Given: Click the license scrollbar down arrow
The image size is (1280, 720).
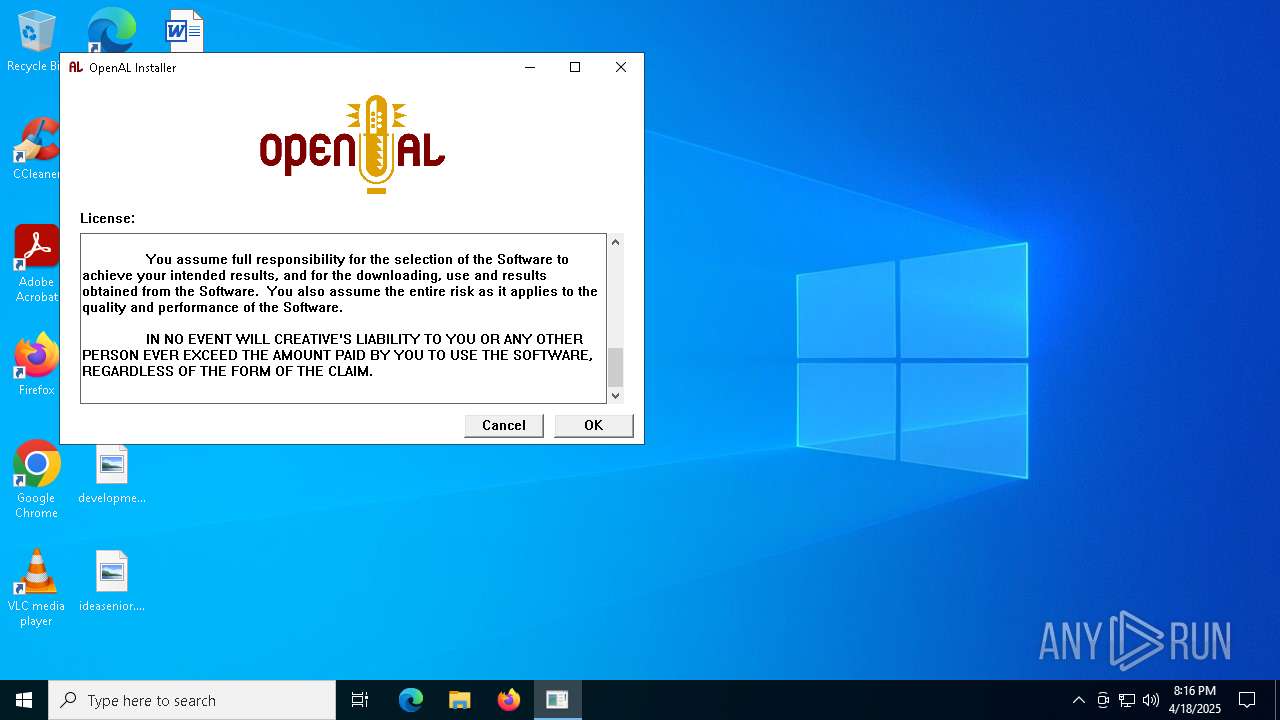Looking at the screenshot, I should [x=616, y=396].
